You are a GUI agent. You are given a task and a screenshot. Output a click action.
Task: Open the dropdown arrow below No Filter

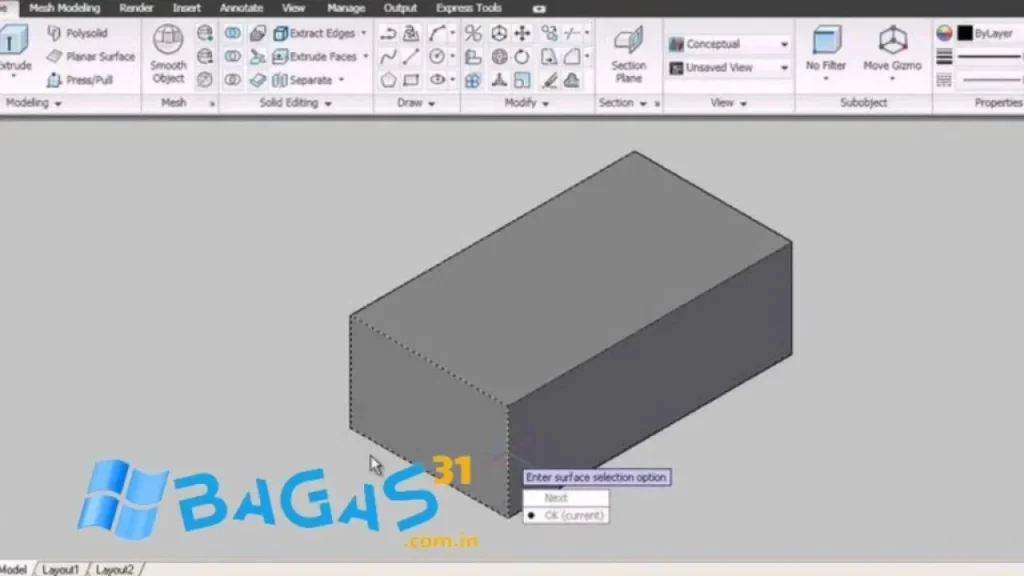(825, 79)
